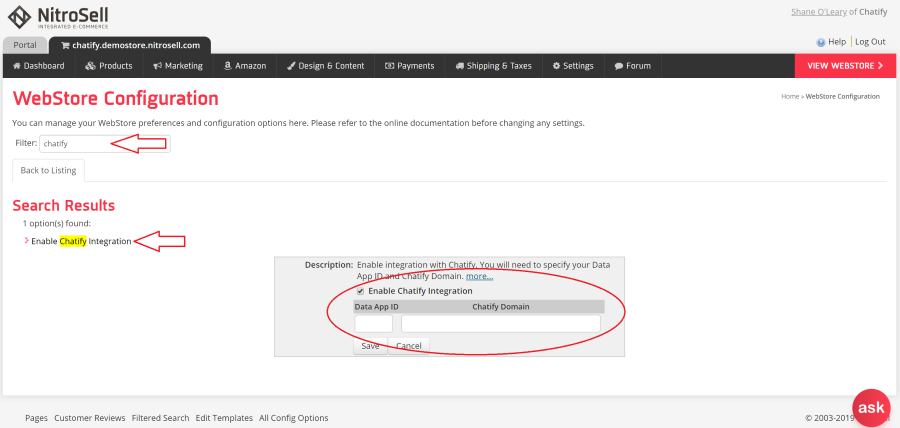Switch to the Portal tab
The width and height of the screenshot is (900, 428).
[x=25, y=45]
